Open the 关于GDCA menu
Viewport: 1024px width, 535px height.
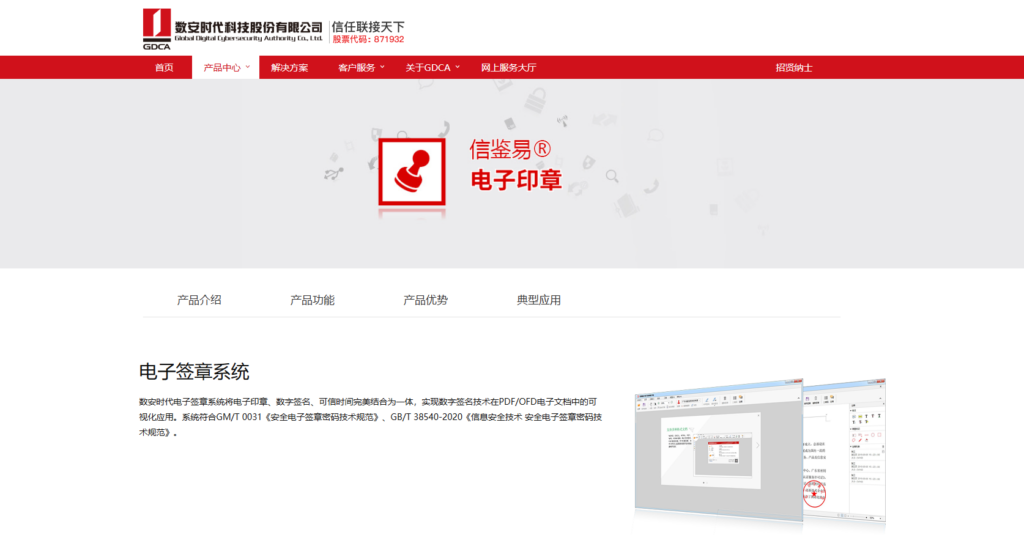(428, 67)
